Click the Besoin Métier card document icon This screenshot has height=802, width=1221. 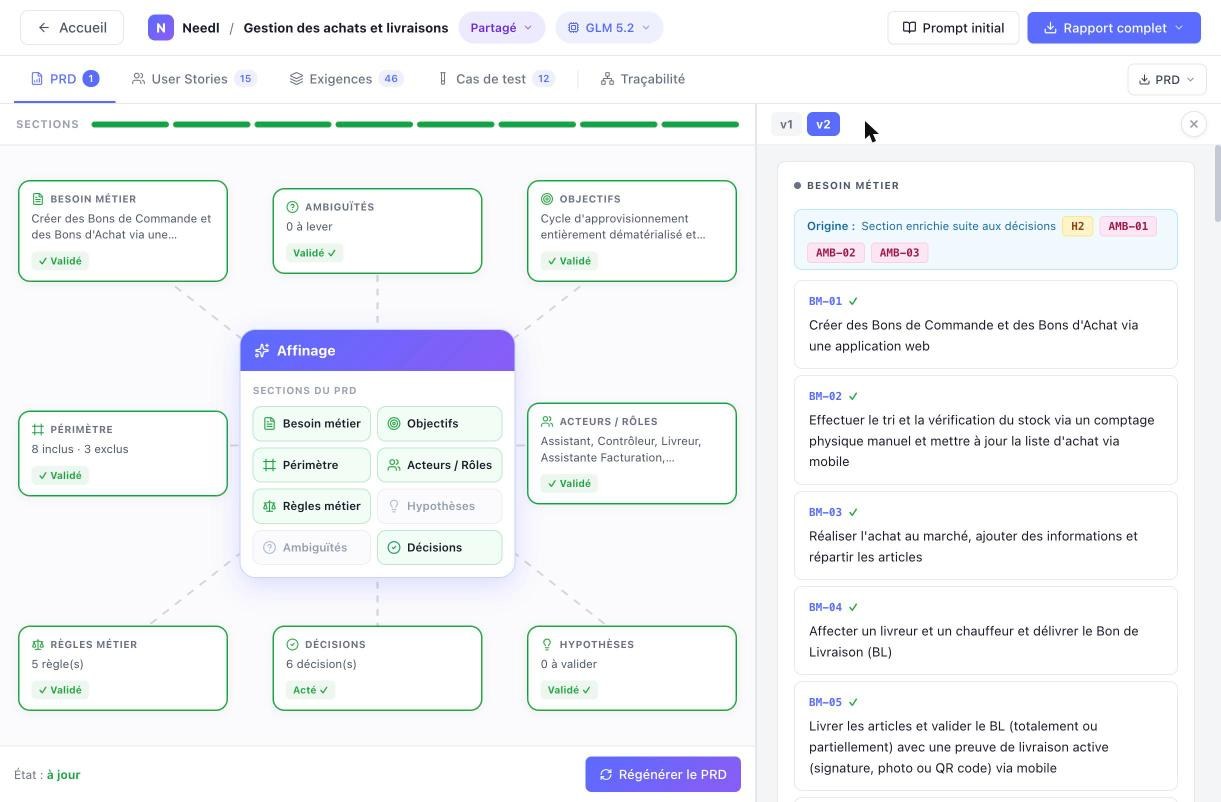coord(38,199)
